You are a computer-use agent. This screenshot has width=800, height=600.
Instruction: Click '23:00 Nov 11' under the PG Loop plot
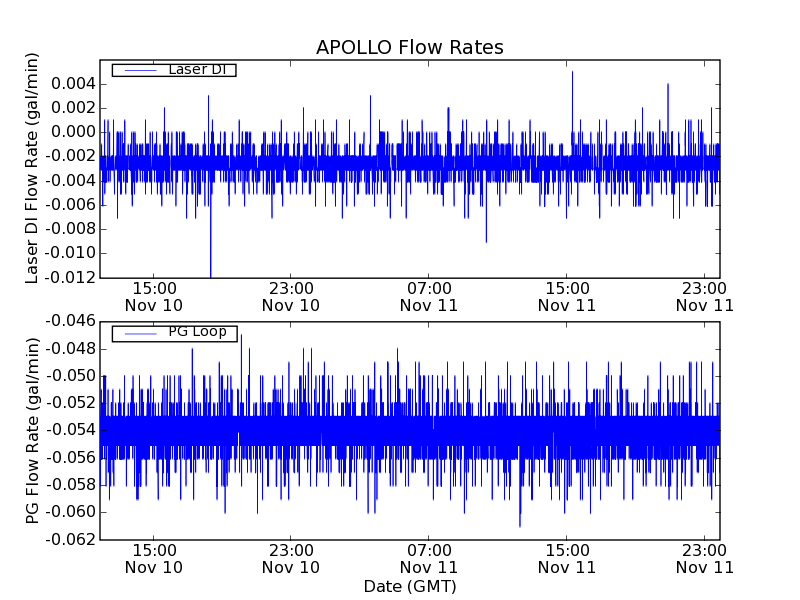705,559
